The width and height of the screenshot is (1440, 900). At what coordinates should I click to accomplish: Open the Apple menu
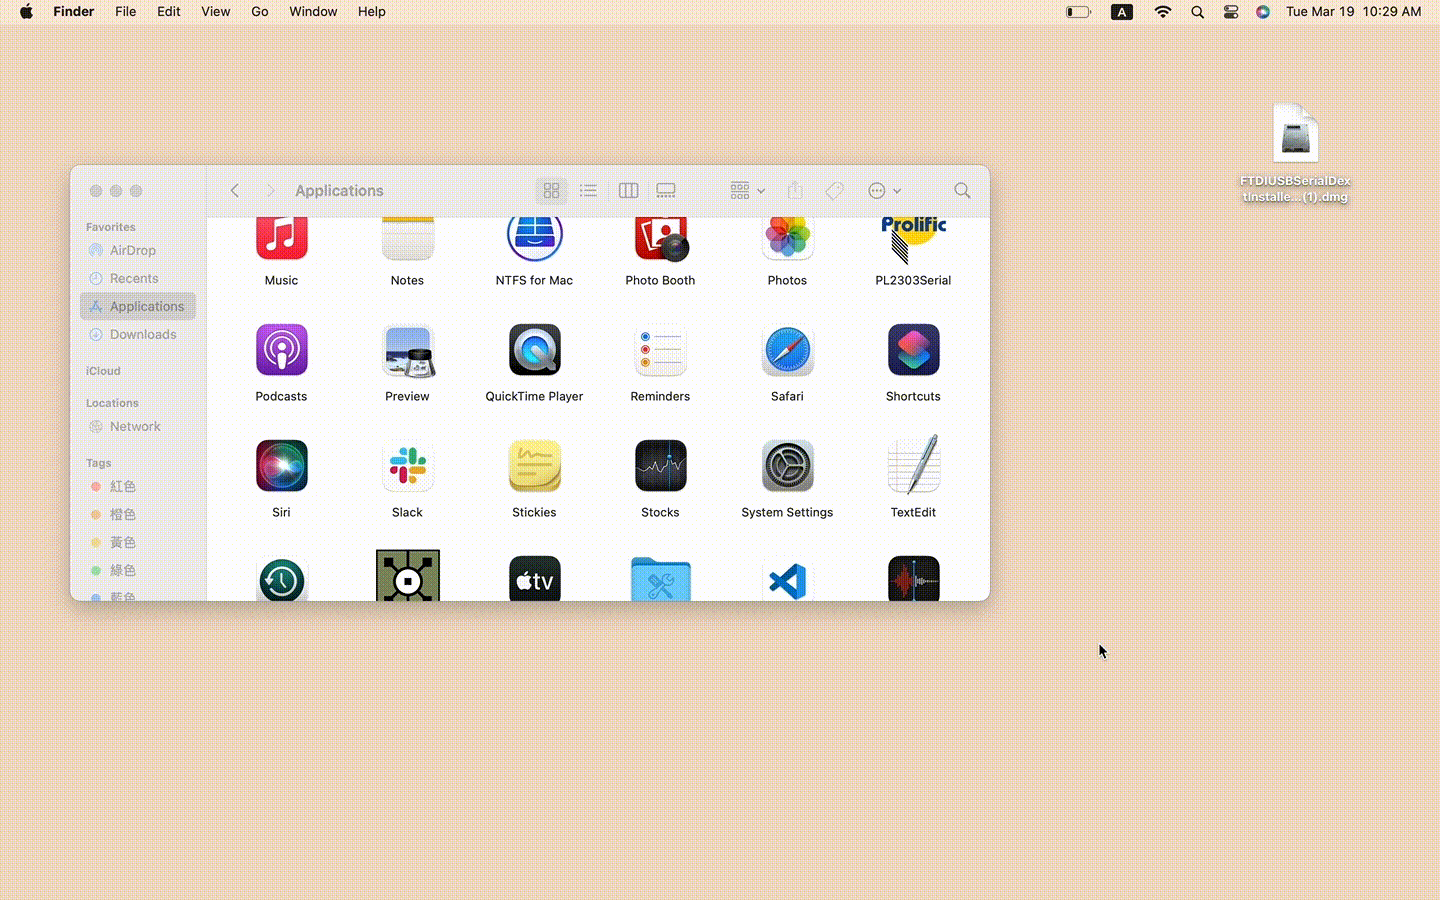point(26,12)
